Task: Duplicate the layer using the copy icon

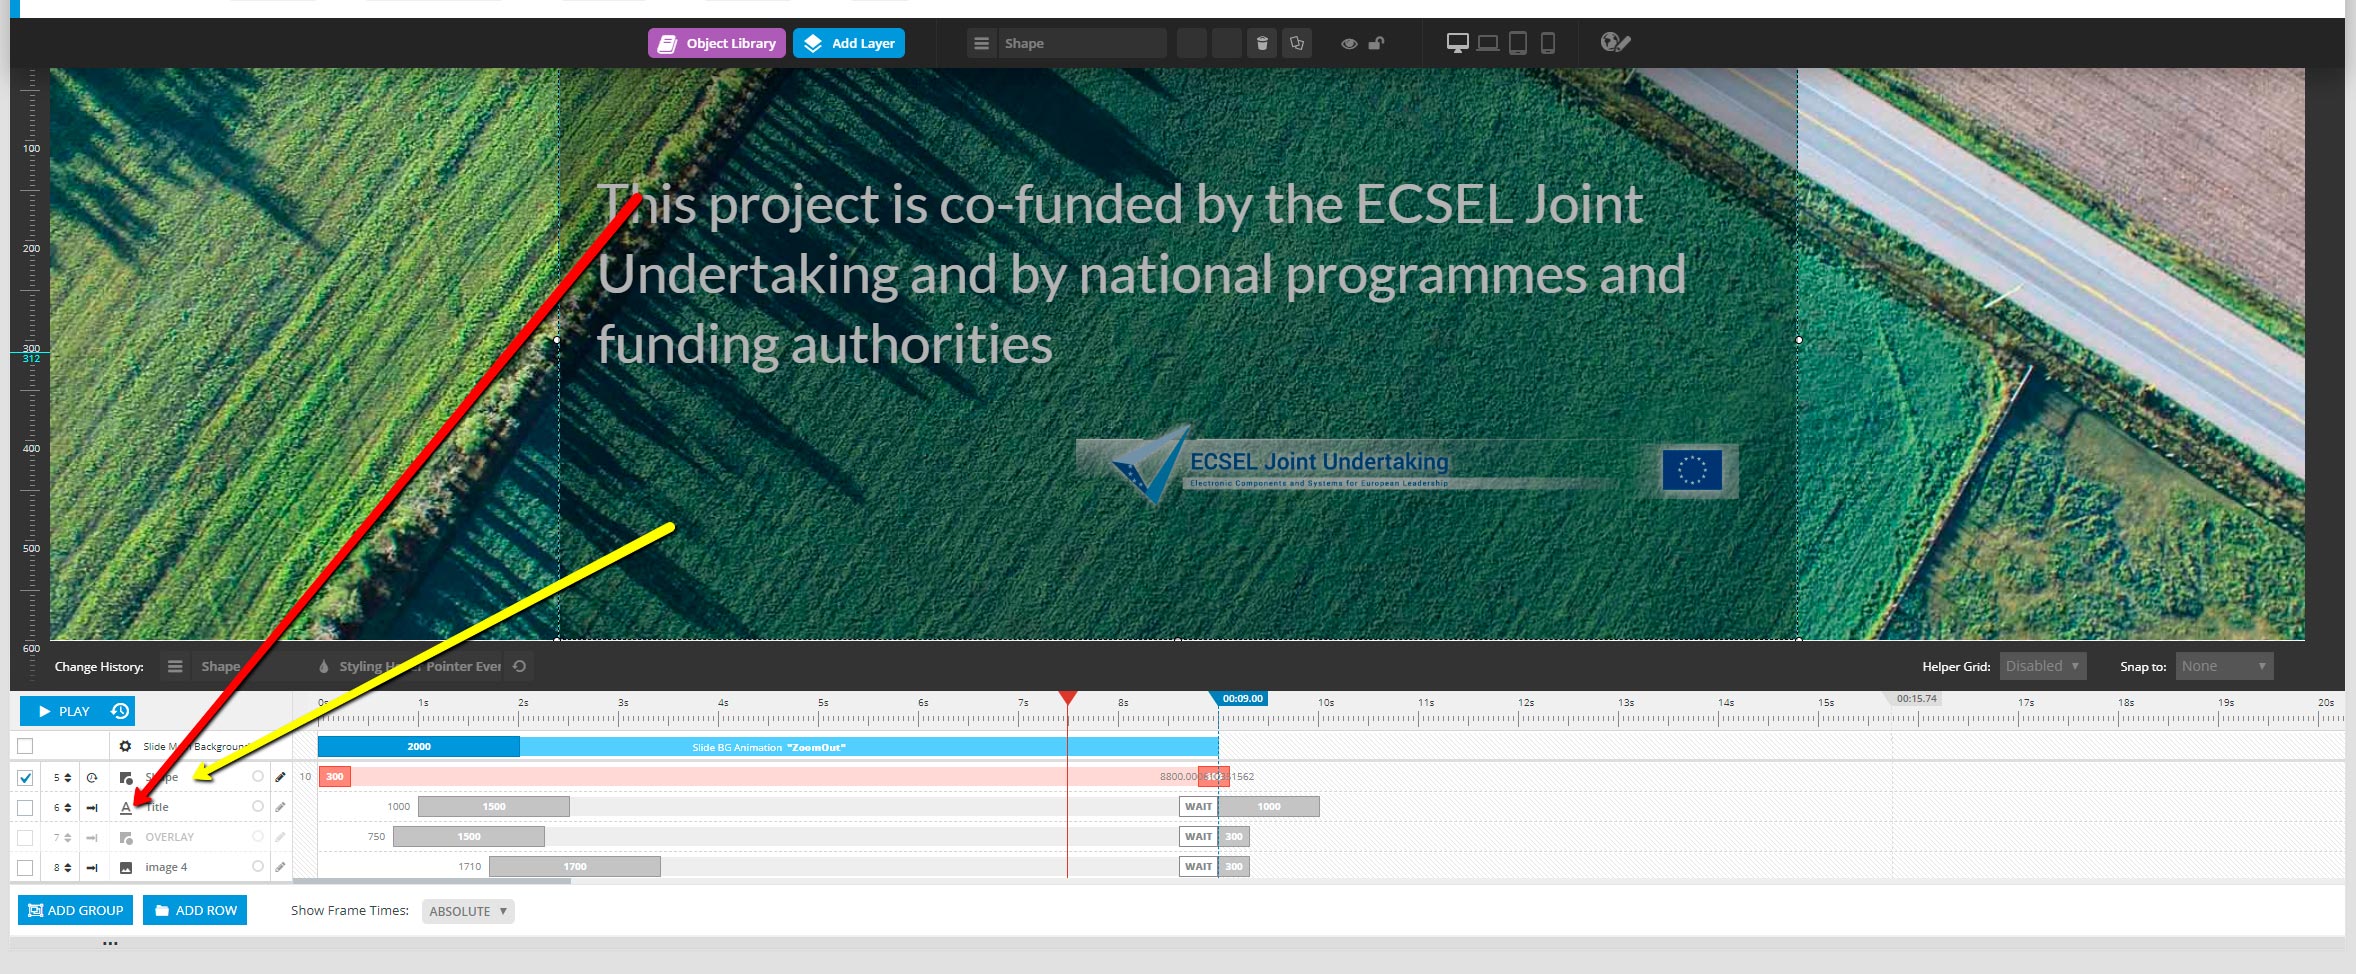Action: [x=1297, y=43]
